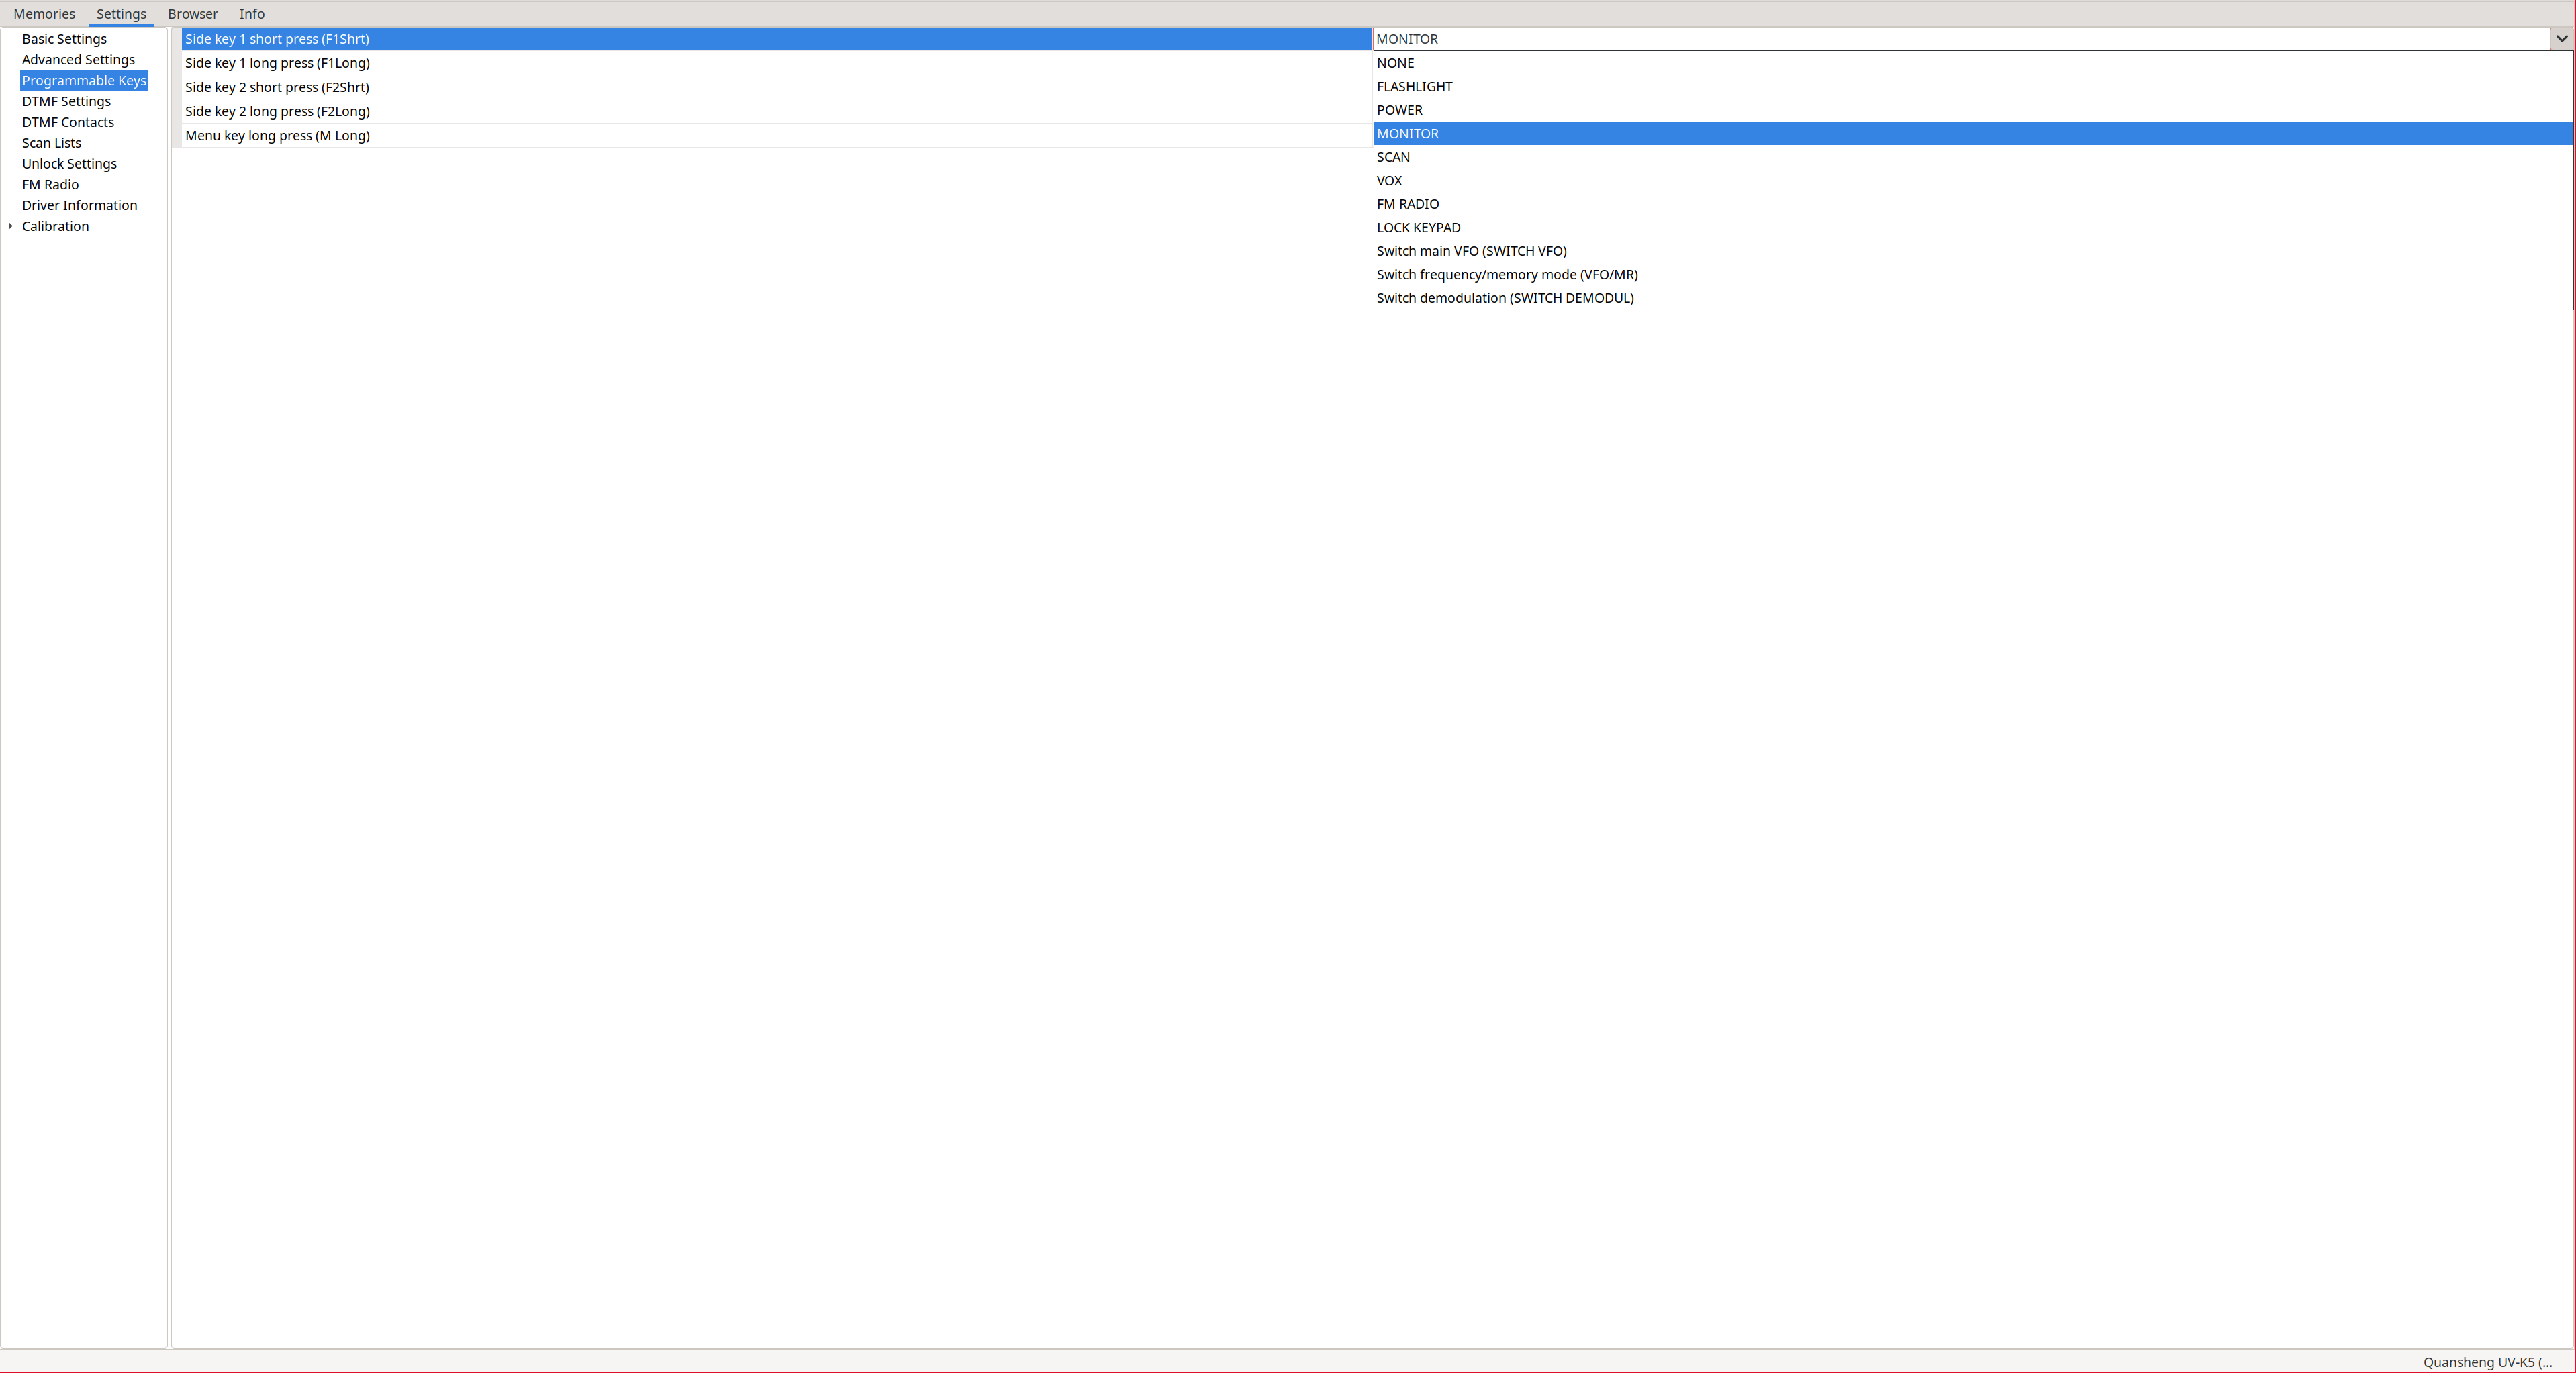Select FM RADIO in dropdown list

[x=1407, y=204]
